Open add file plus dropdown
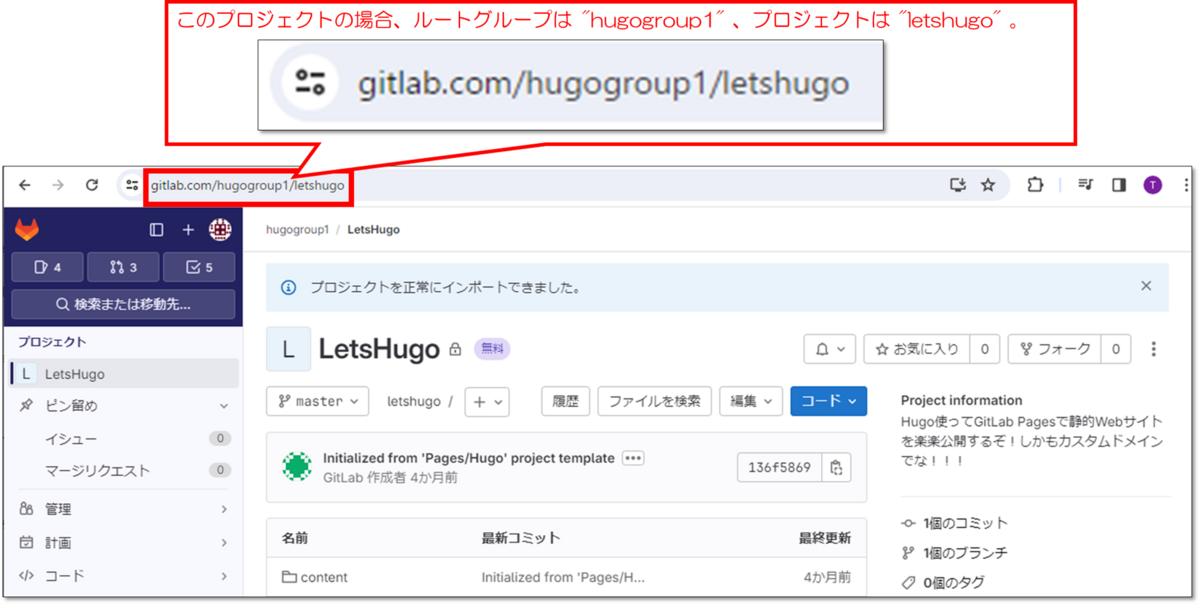The height and width of the screenshot is (605, 1200). 487,401
